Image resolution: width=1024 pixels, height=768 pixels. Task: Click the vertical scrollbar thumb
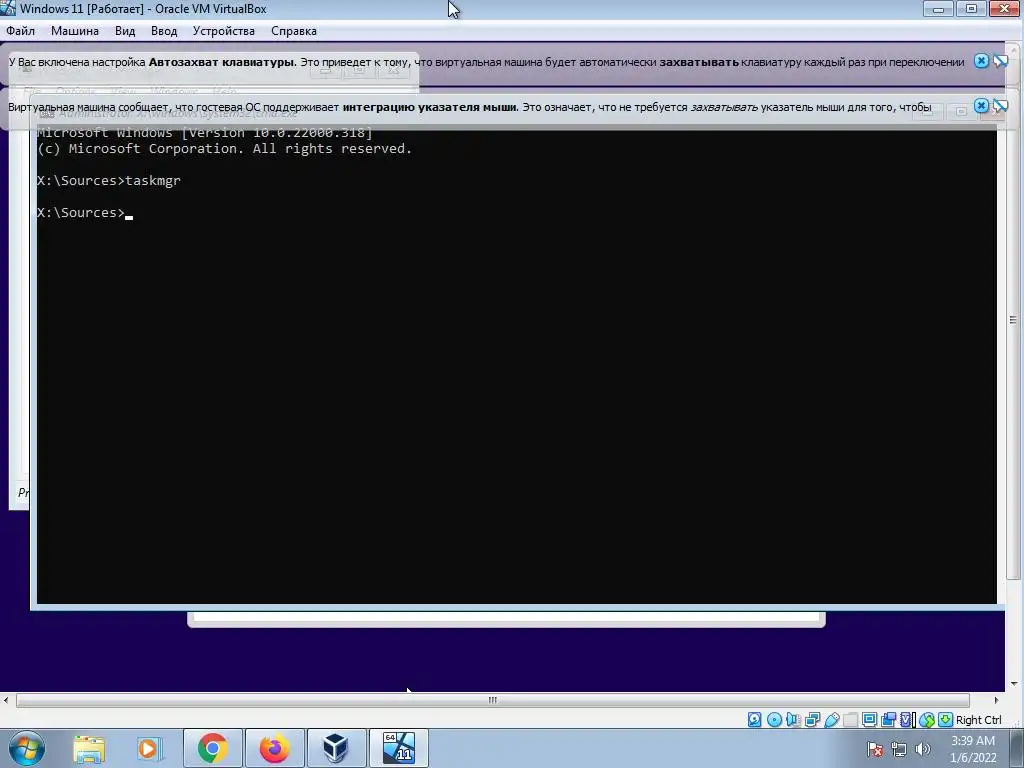1014,320
